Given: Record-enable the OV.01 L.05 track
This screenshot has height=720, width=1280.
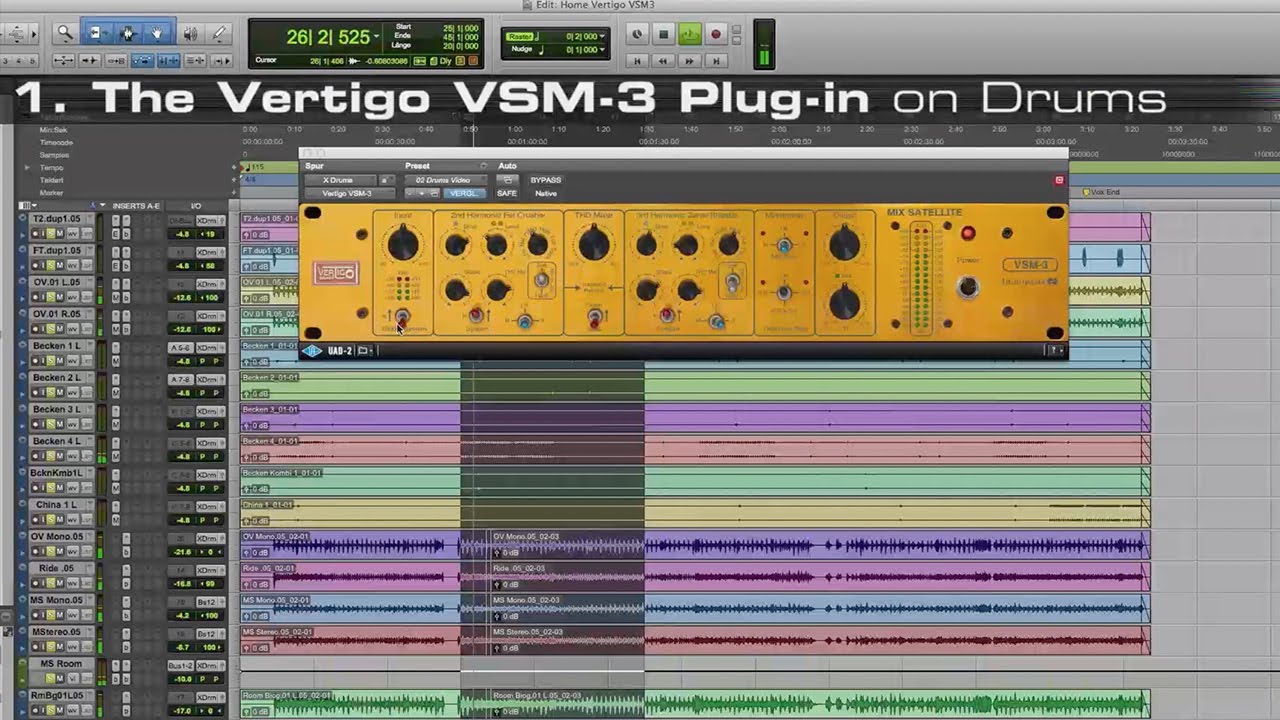Looking at the screenshot, I should [37, 297].
